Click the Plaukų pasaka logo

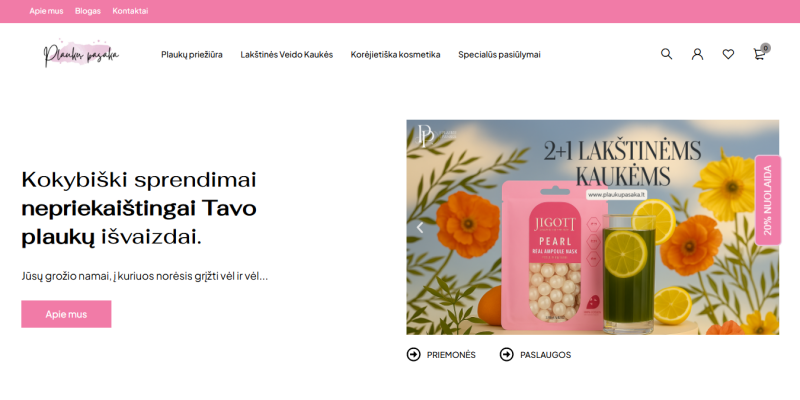click(x=81, y=53)
